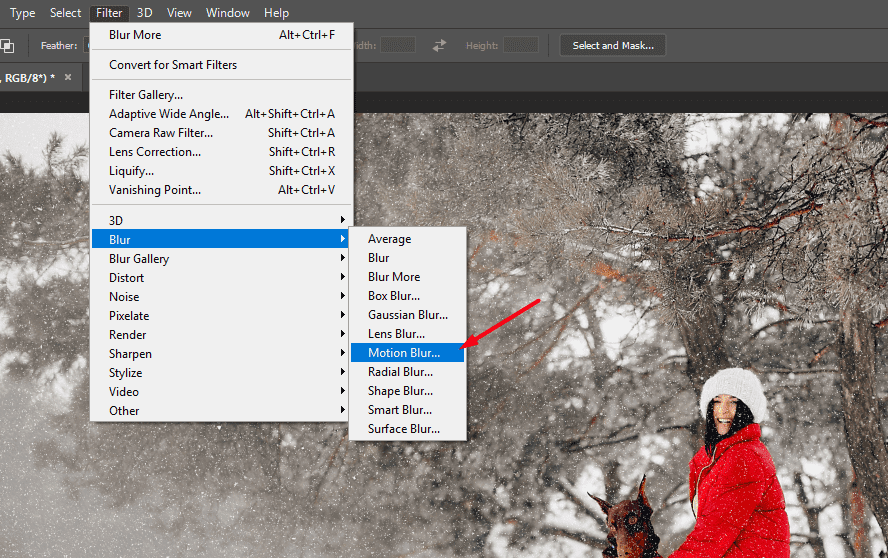This screenshot has width=888, height=558.
Task: Choose Blur More in Blur submenu
Action: click(408, 277)
